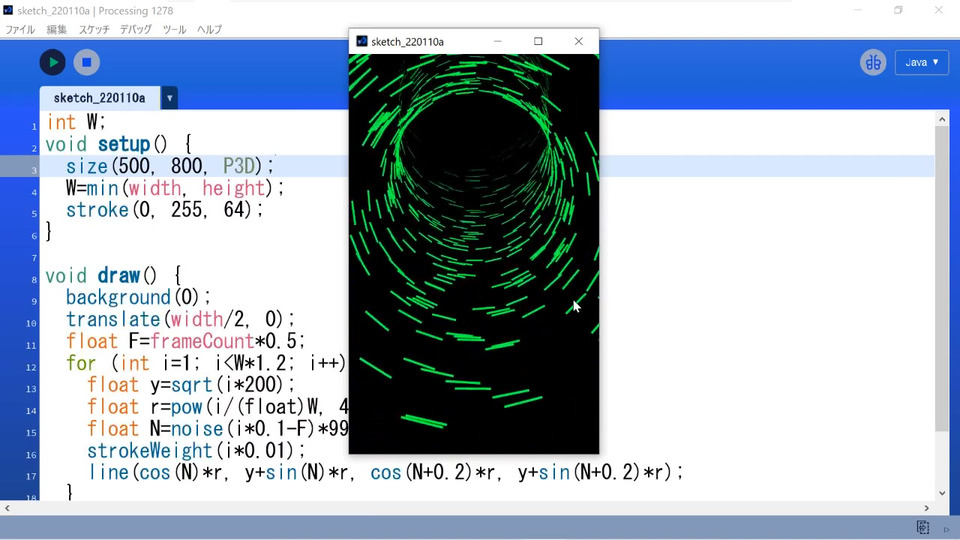The height and width of the screenshot is (540, 960).
Task: Click the 'strokeWeight(i*0.01);' line
Action: point(196,451)
